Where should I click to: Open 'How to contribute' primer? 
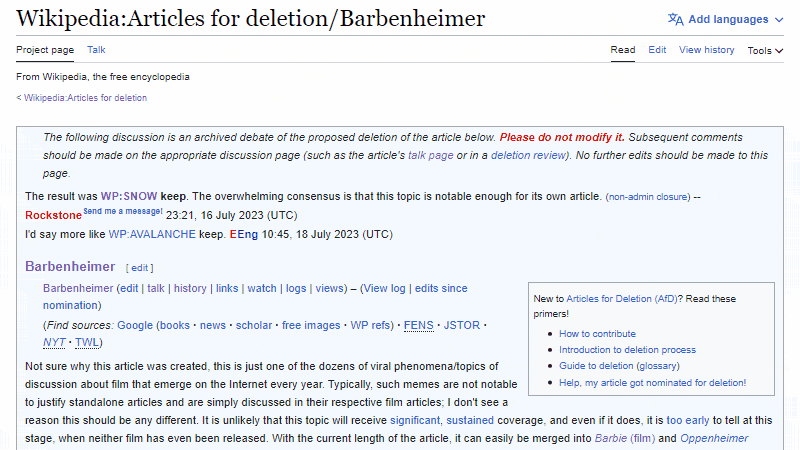[x=597, y=334]
